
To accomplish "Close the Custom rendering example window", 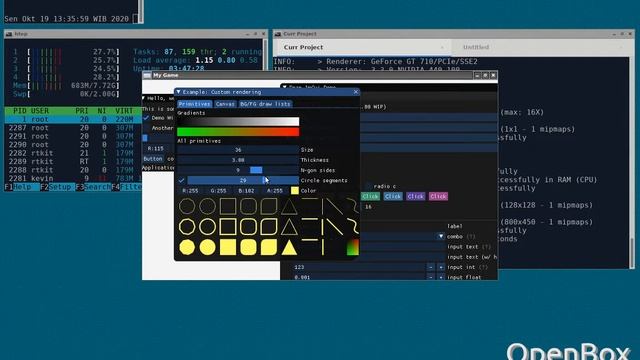I will coord(356,92).
